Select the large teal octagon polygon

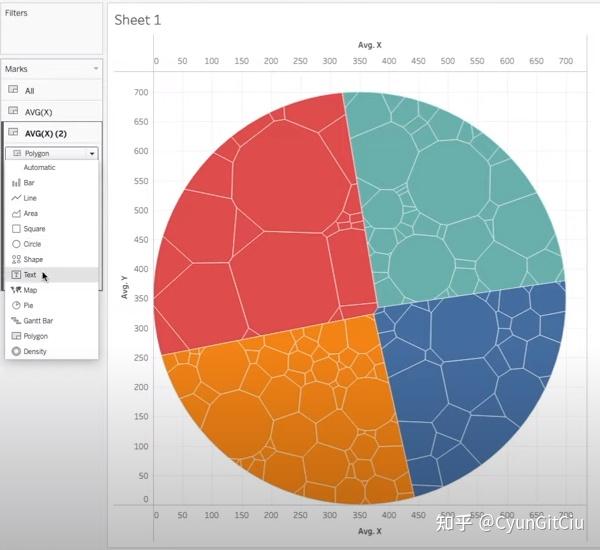449,181
